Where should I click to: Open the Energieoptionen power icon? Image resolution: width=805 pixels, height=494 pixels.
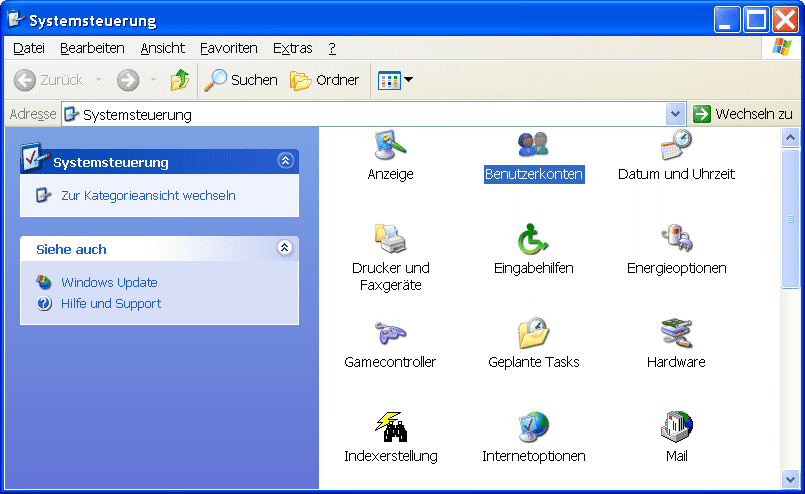[676, 238]
